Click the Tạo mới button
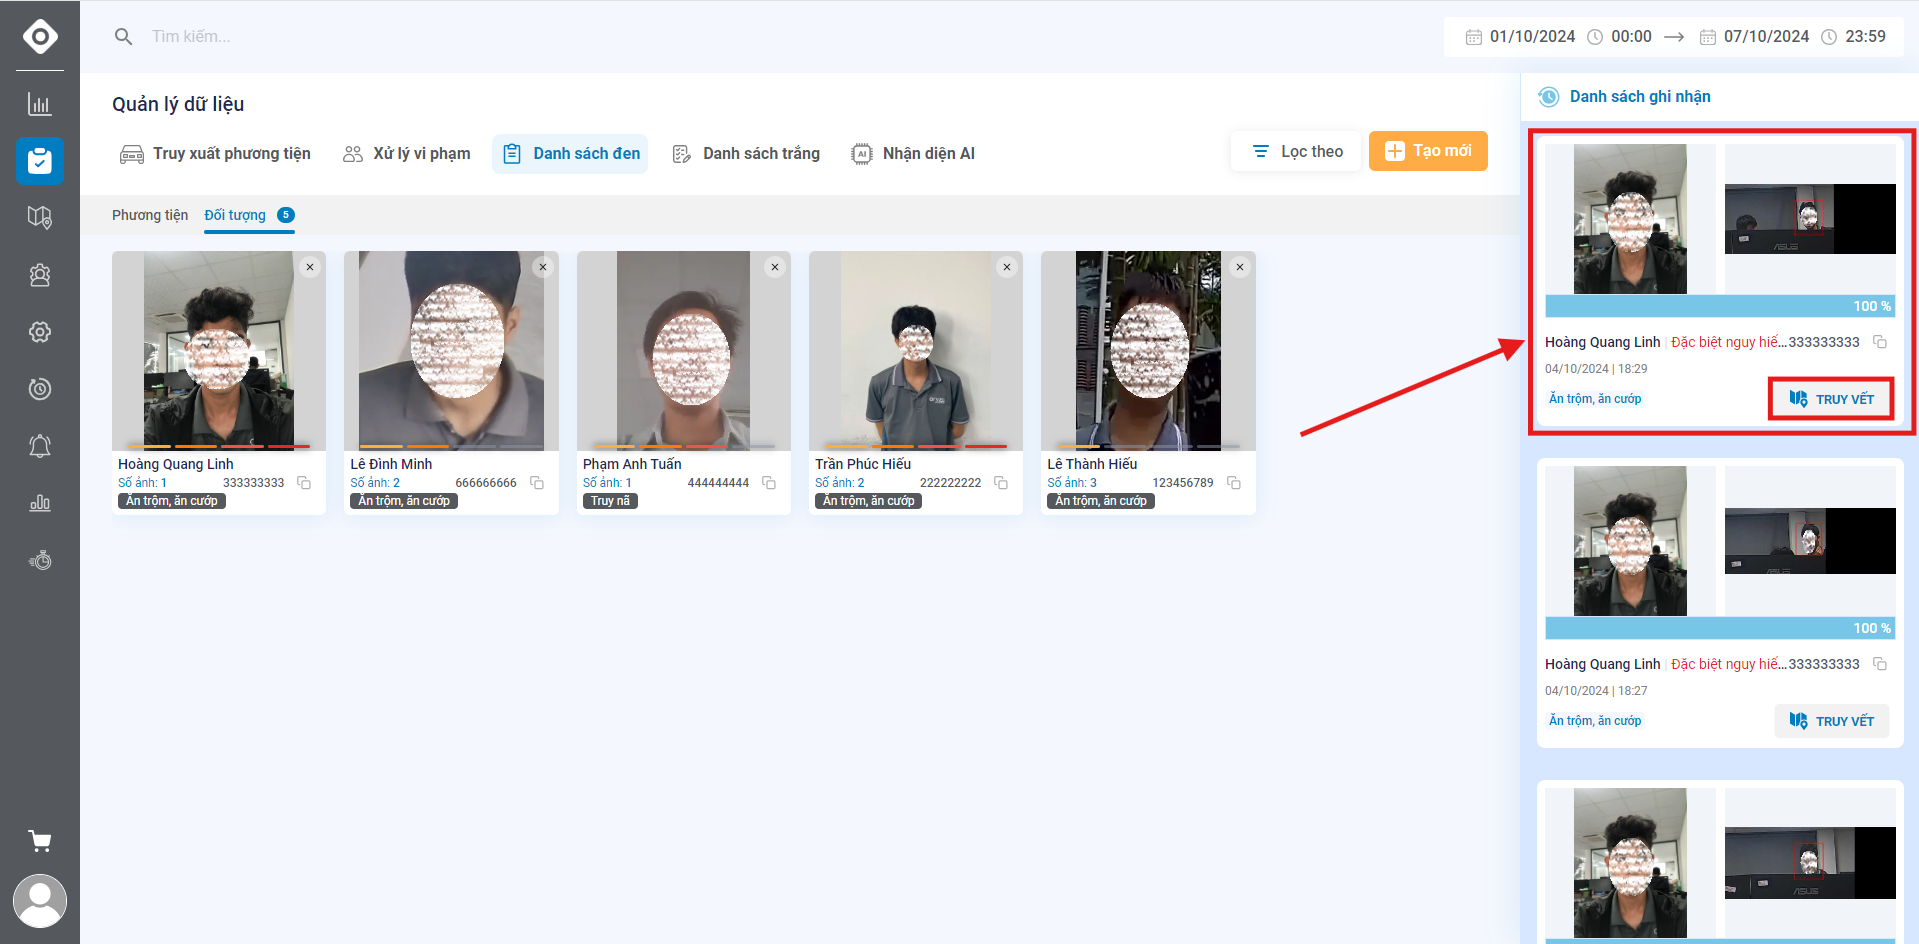 [1428, 151]
